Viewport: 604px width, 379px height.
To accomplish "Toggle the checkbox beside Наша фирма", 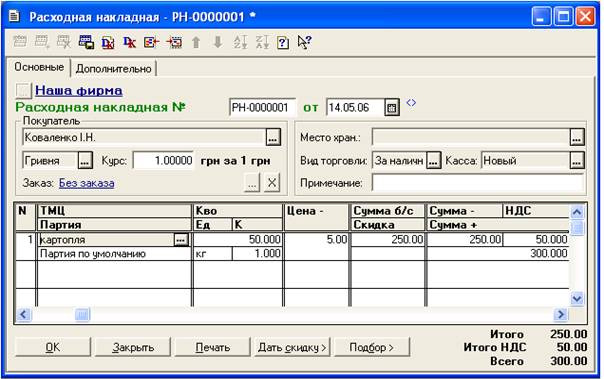I will coord(23,91).
